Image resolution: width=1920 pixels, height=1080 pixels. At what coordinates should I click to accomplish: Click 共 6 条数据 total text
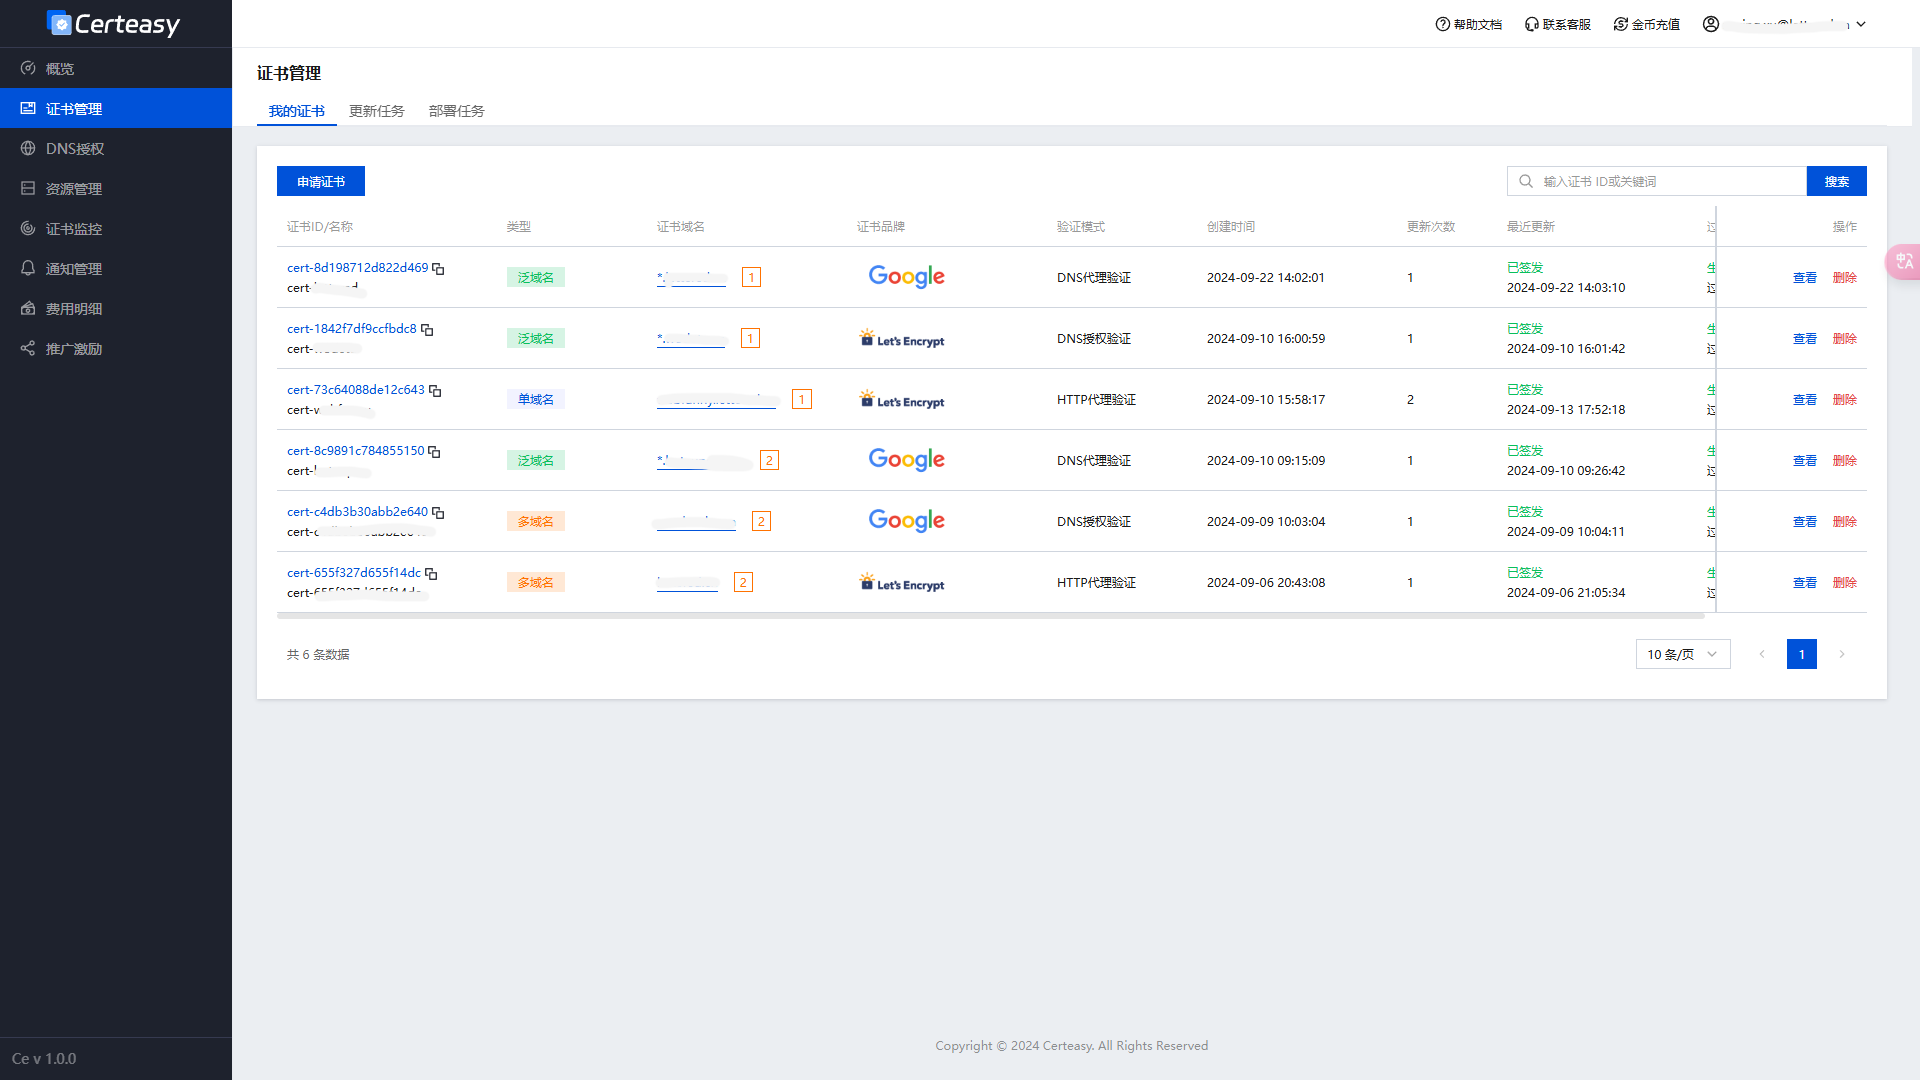[x=318, y=655]
